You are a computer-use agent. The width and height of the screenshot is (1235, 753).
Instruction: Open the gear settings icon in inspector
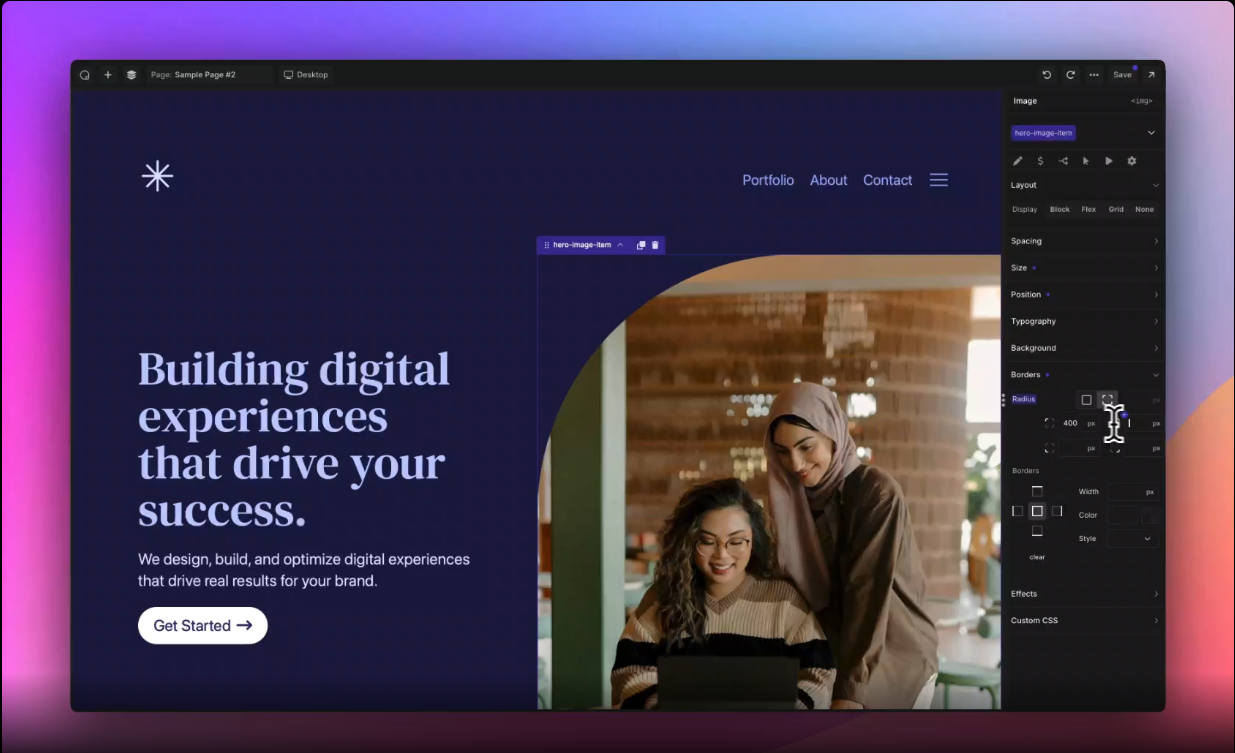[1132, 161]
